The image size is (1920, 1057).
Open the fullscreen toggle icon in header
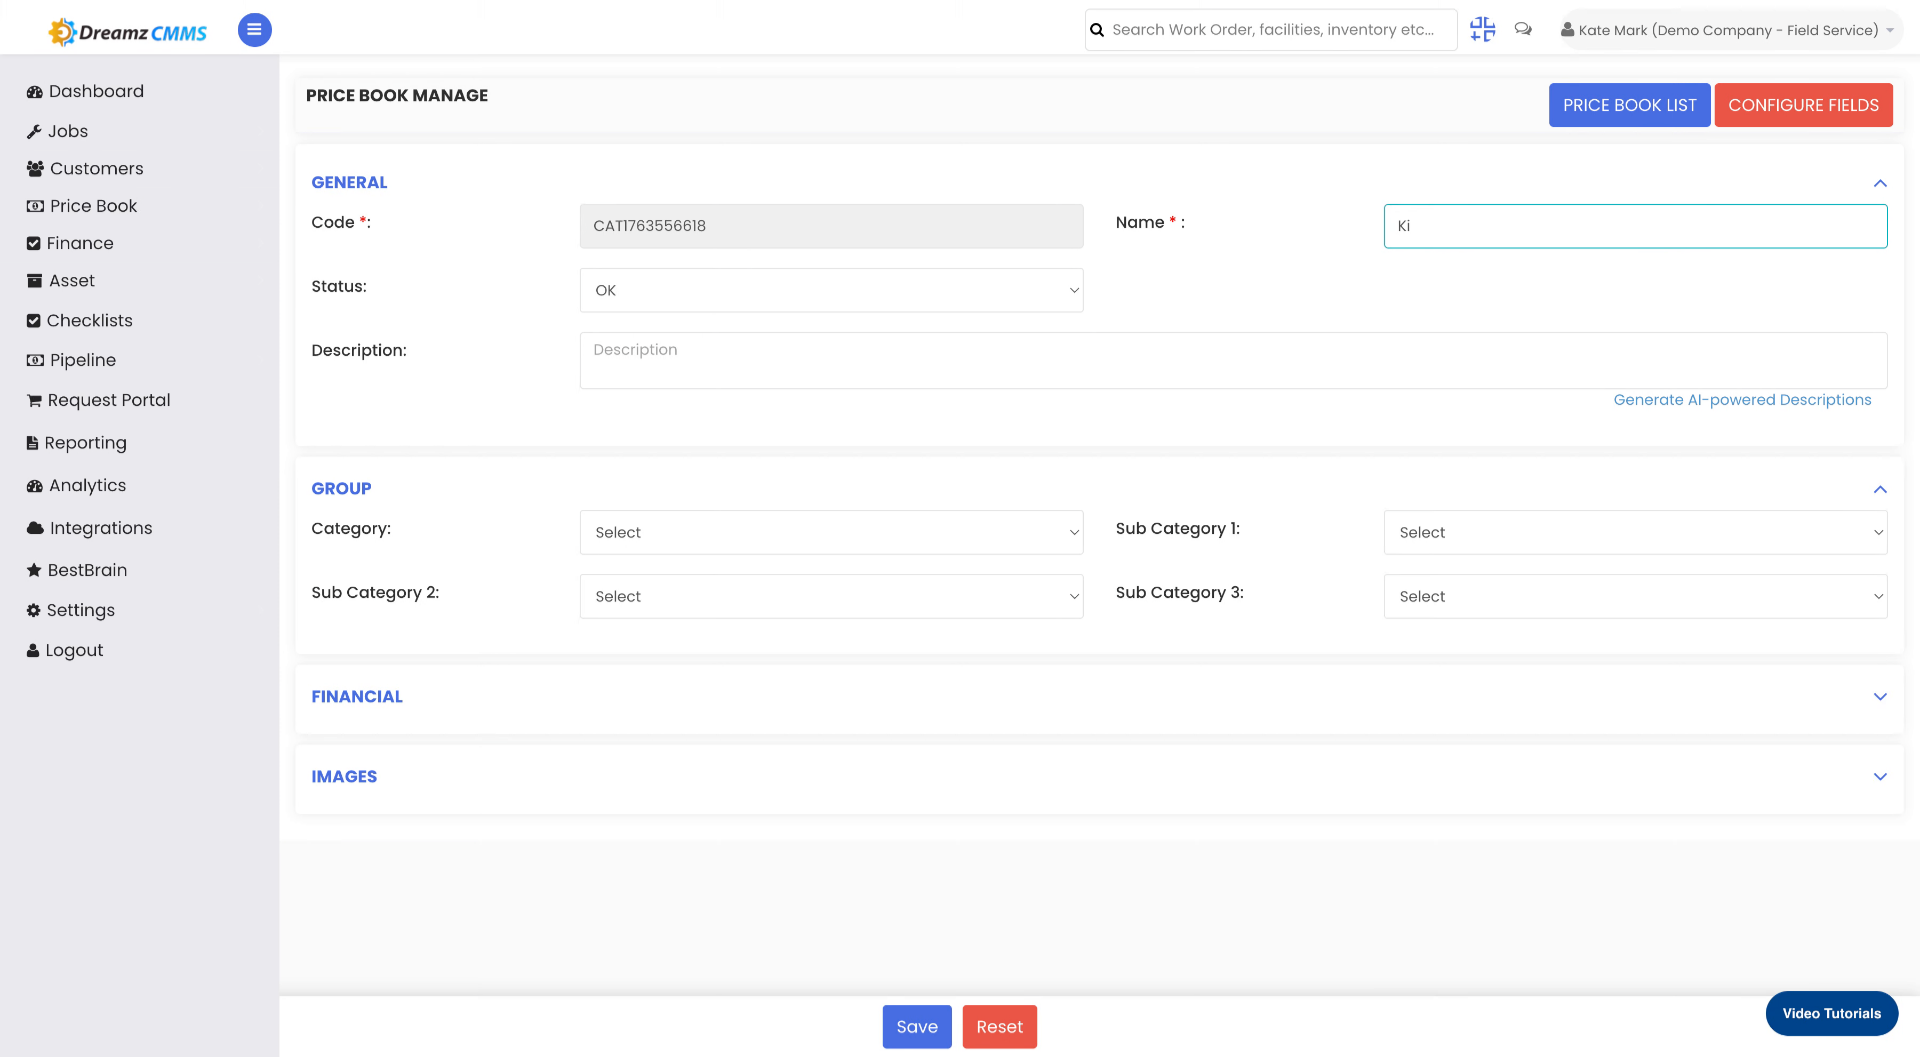[1482, 30]
